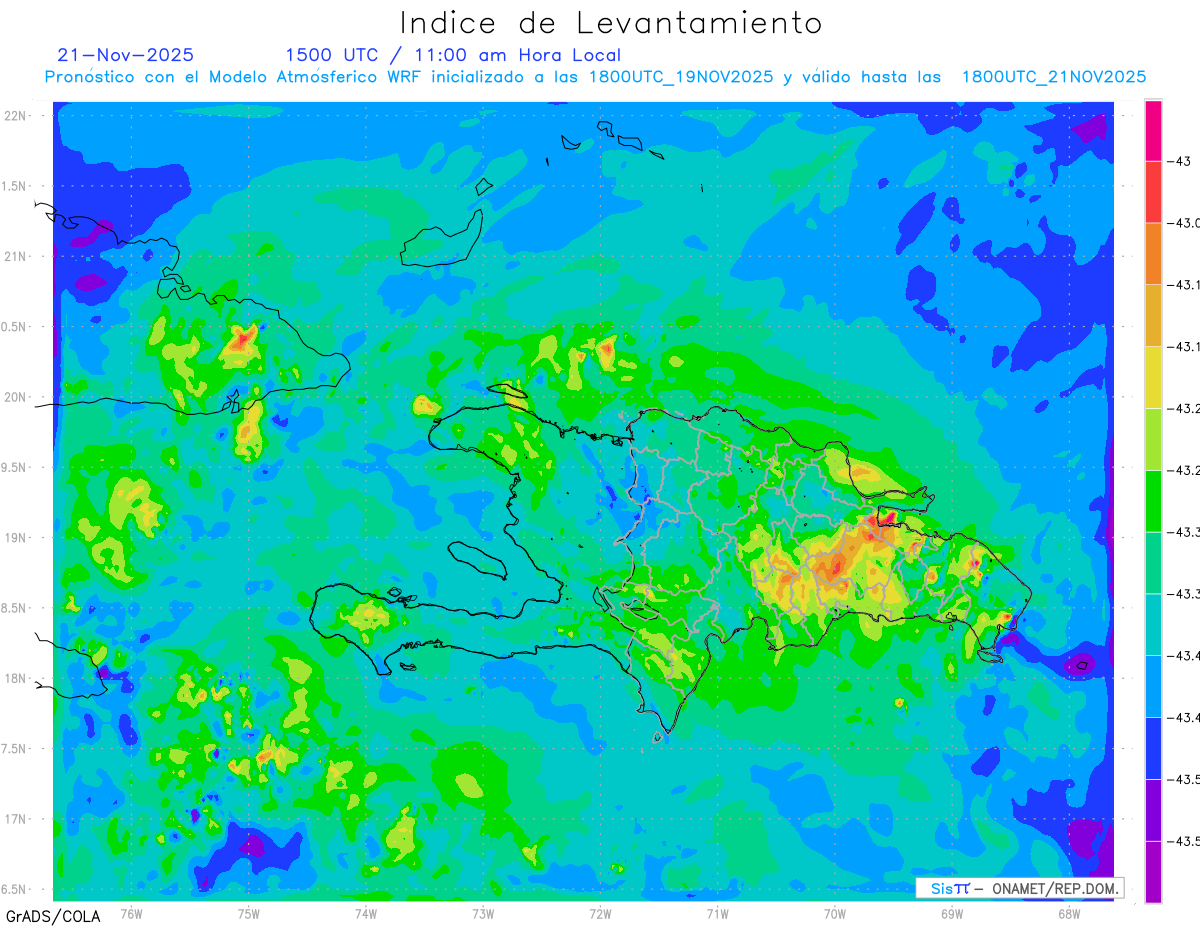
Task: Select the pure green legend swatch
Action: tap(1153, 501)
